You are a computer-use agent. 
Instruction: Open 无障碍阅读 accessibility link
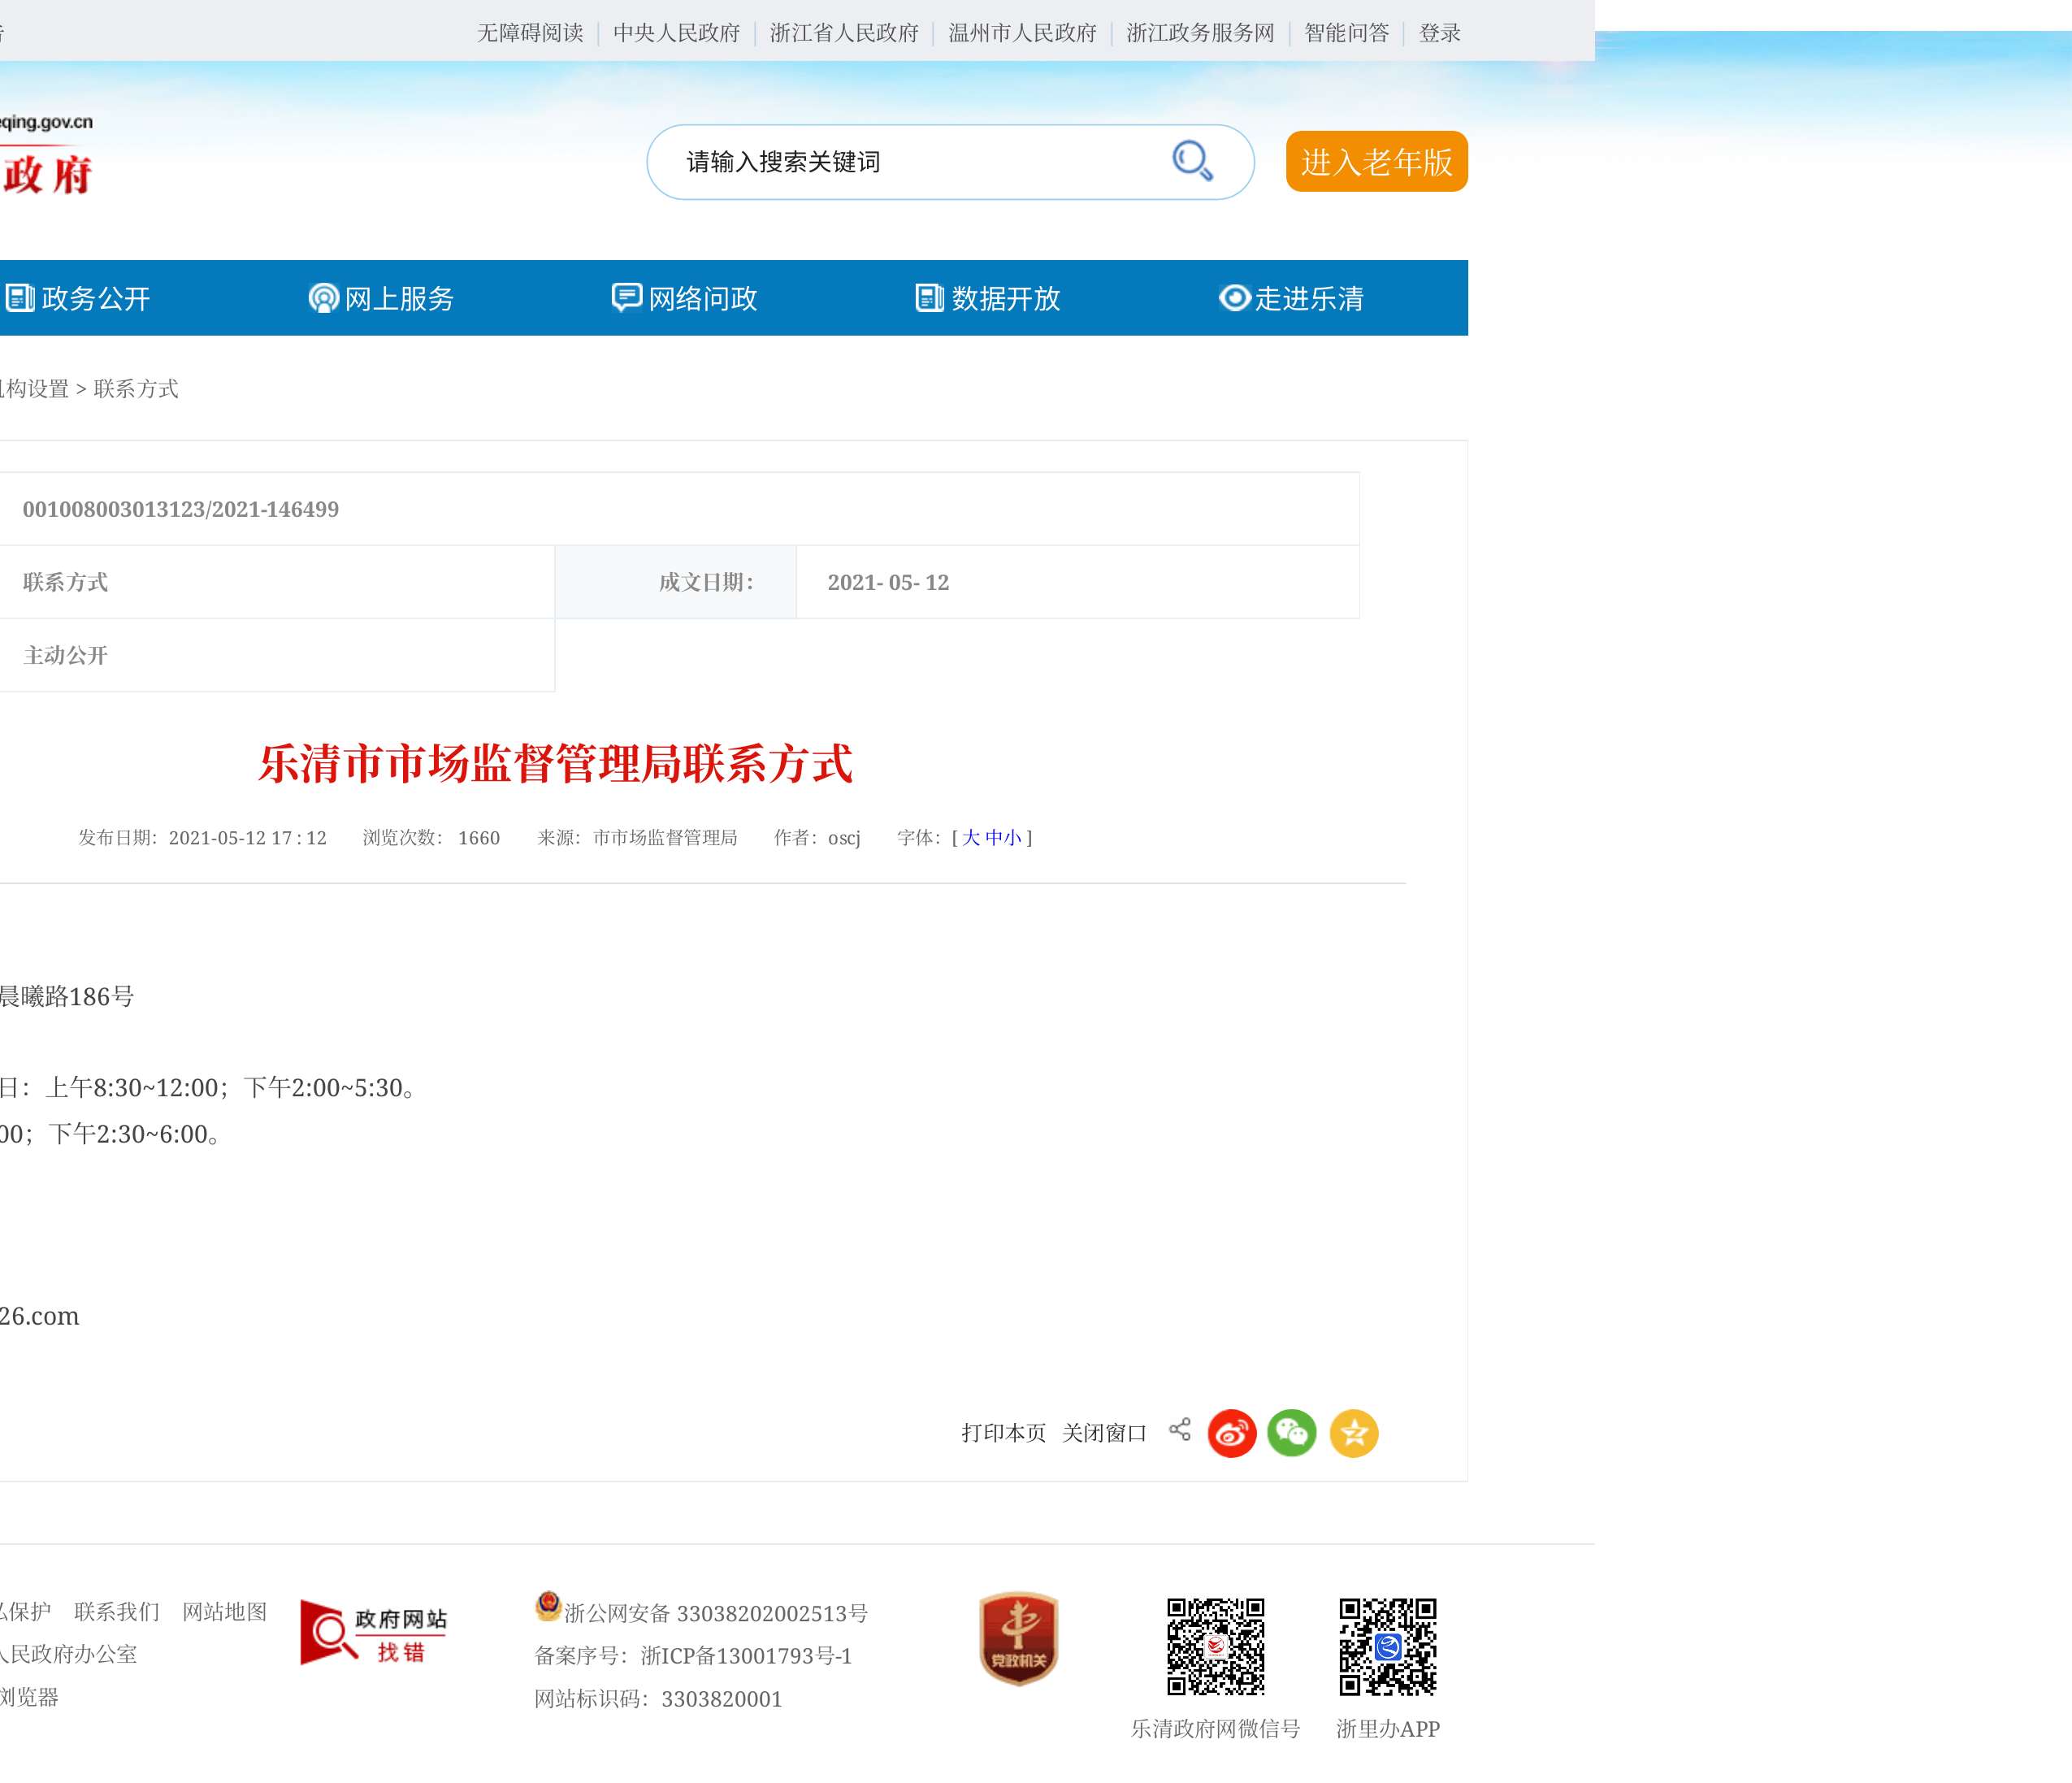point(530,33)
